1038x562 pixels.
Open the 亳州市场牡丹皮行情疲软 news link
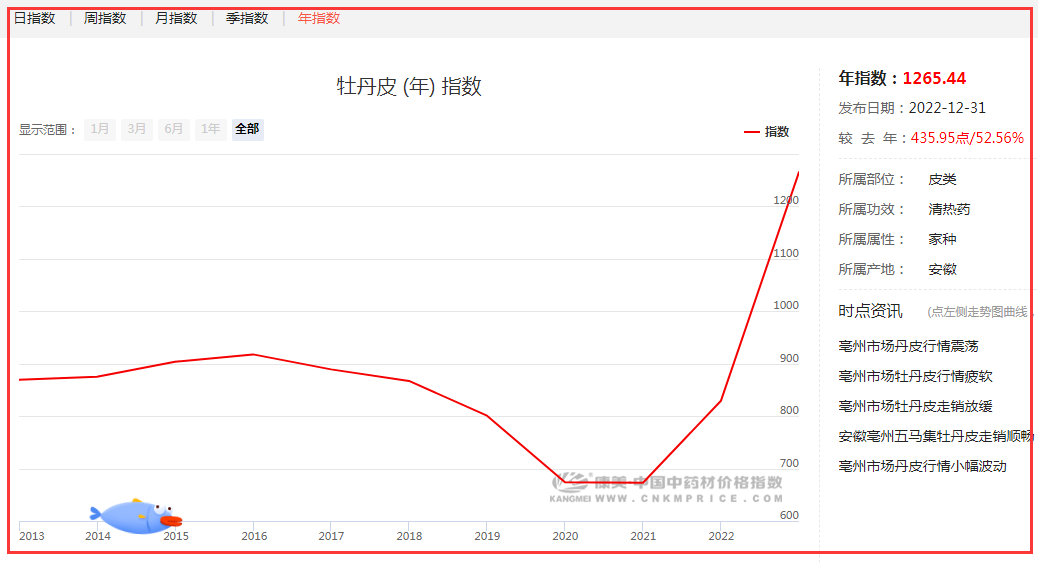point(916,376)
